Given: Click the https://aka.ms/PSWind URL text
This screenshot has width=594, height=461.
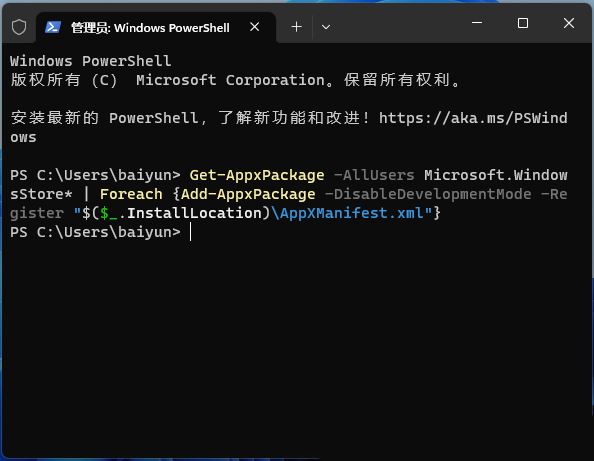Looking at the screenshot, I should coord(473,118).
